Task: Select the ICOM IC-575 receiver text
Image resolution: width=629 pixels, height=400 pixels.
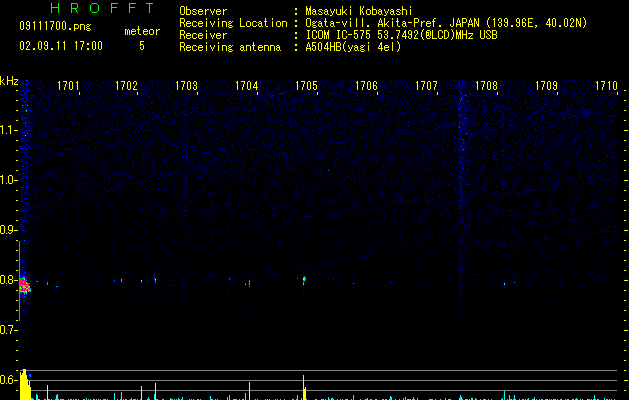Action: (401, 35)
